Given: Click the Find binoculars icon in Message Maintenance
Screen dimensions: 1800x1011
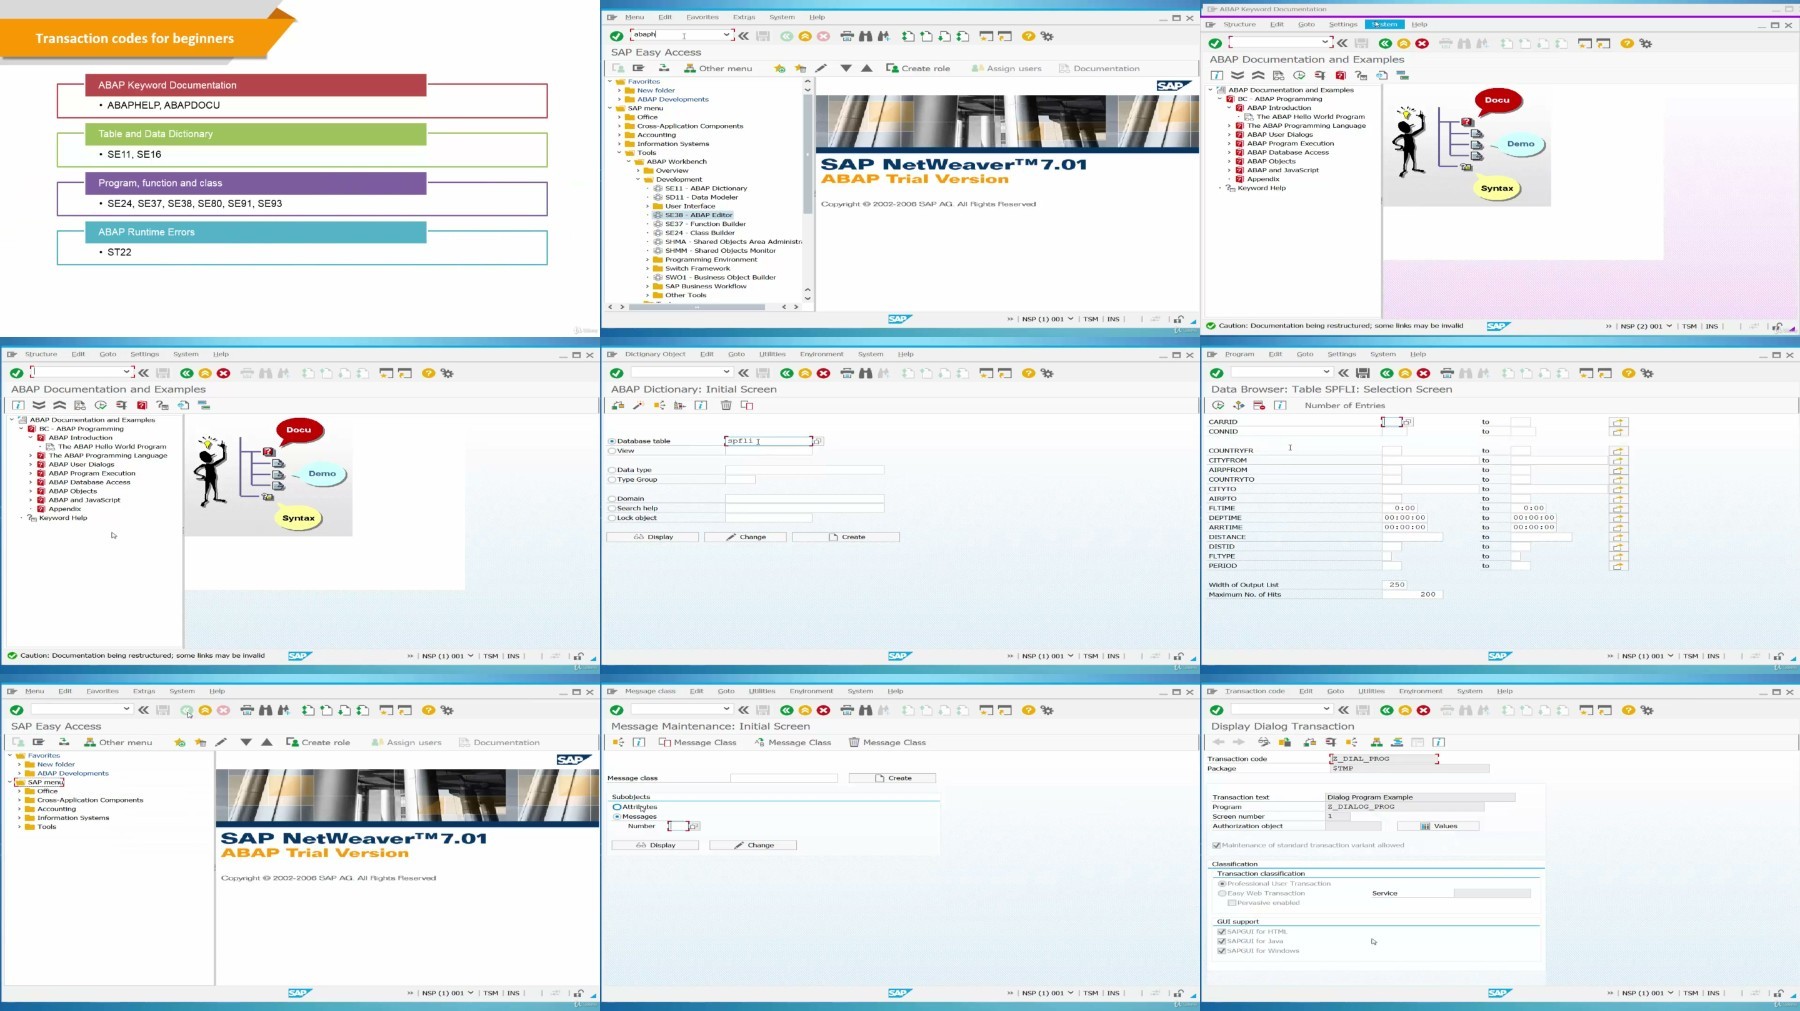Looking at the screenshot, I should tap(866, 710).
